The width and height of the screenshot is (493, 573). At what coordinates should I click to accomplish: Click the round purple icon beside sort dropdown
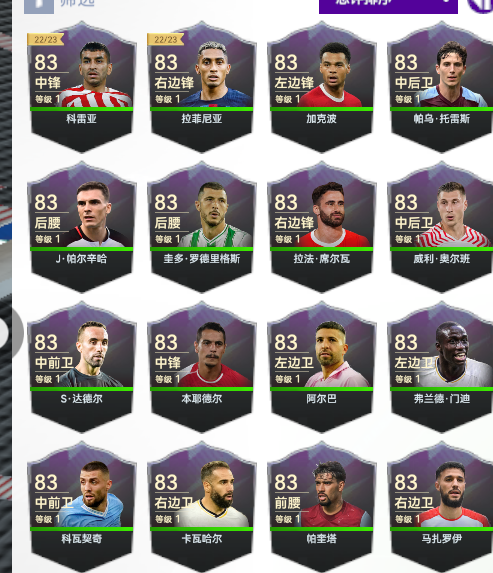click(480, 5)
